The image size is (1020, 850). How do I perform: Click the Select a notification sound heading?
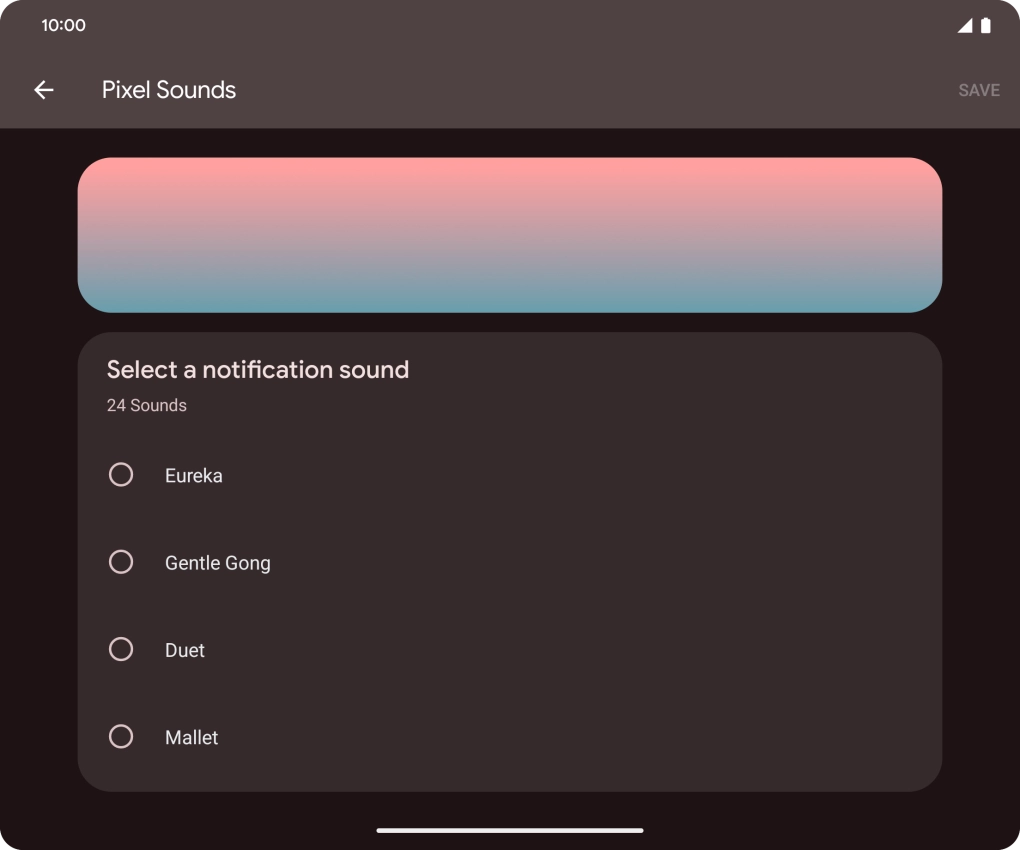coord(257,369)
